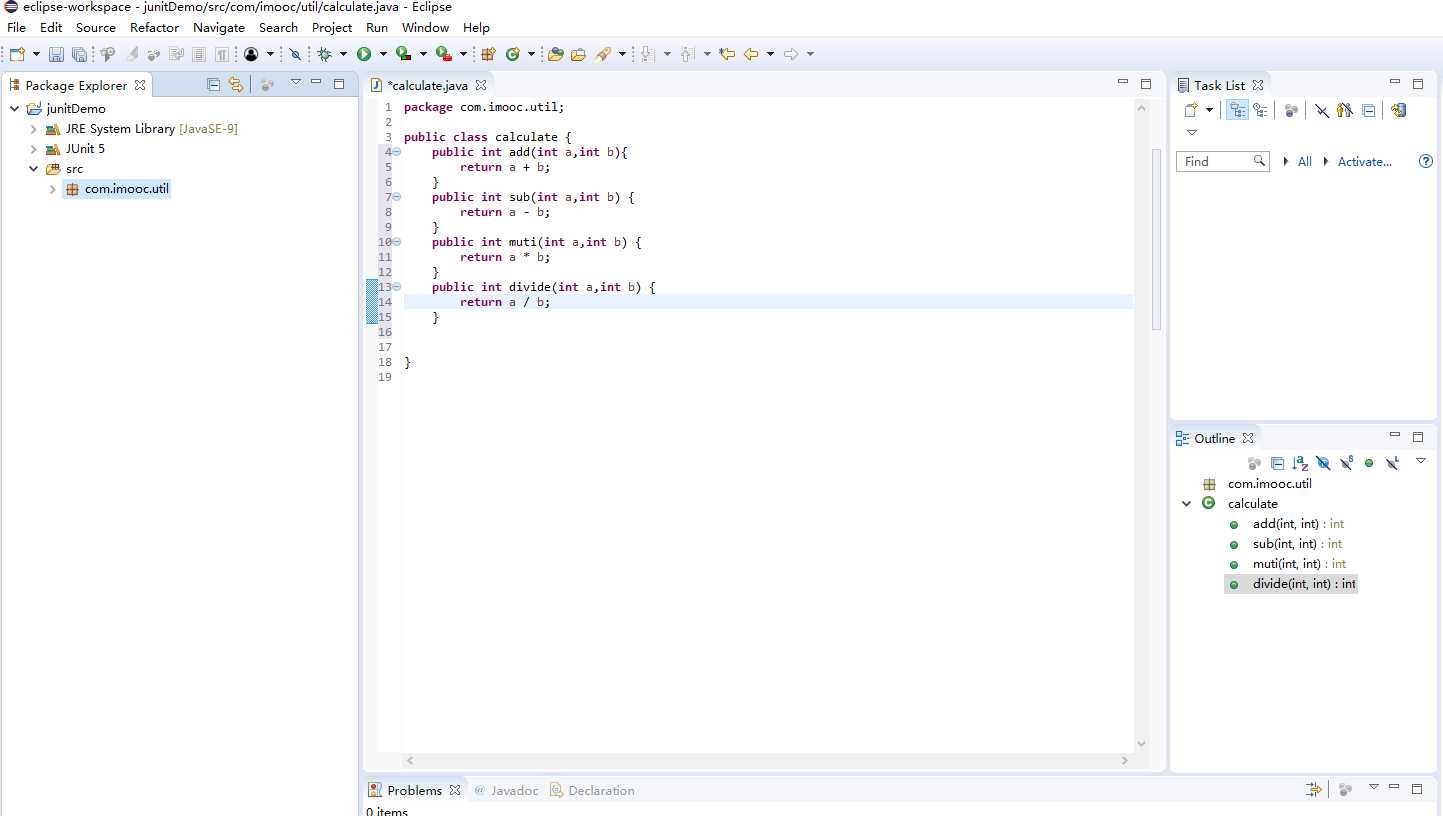Collapse the calculate class in the Outline

point(1187,504)
